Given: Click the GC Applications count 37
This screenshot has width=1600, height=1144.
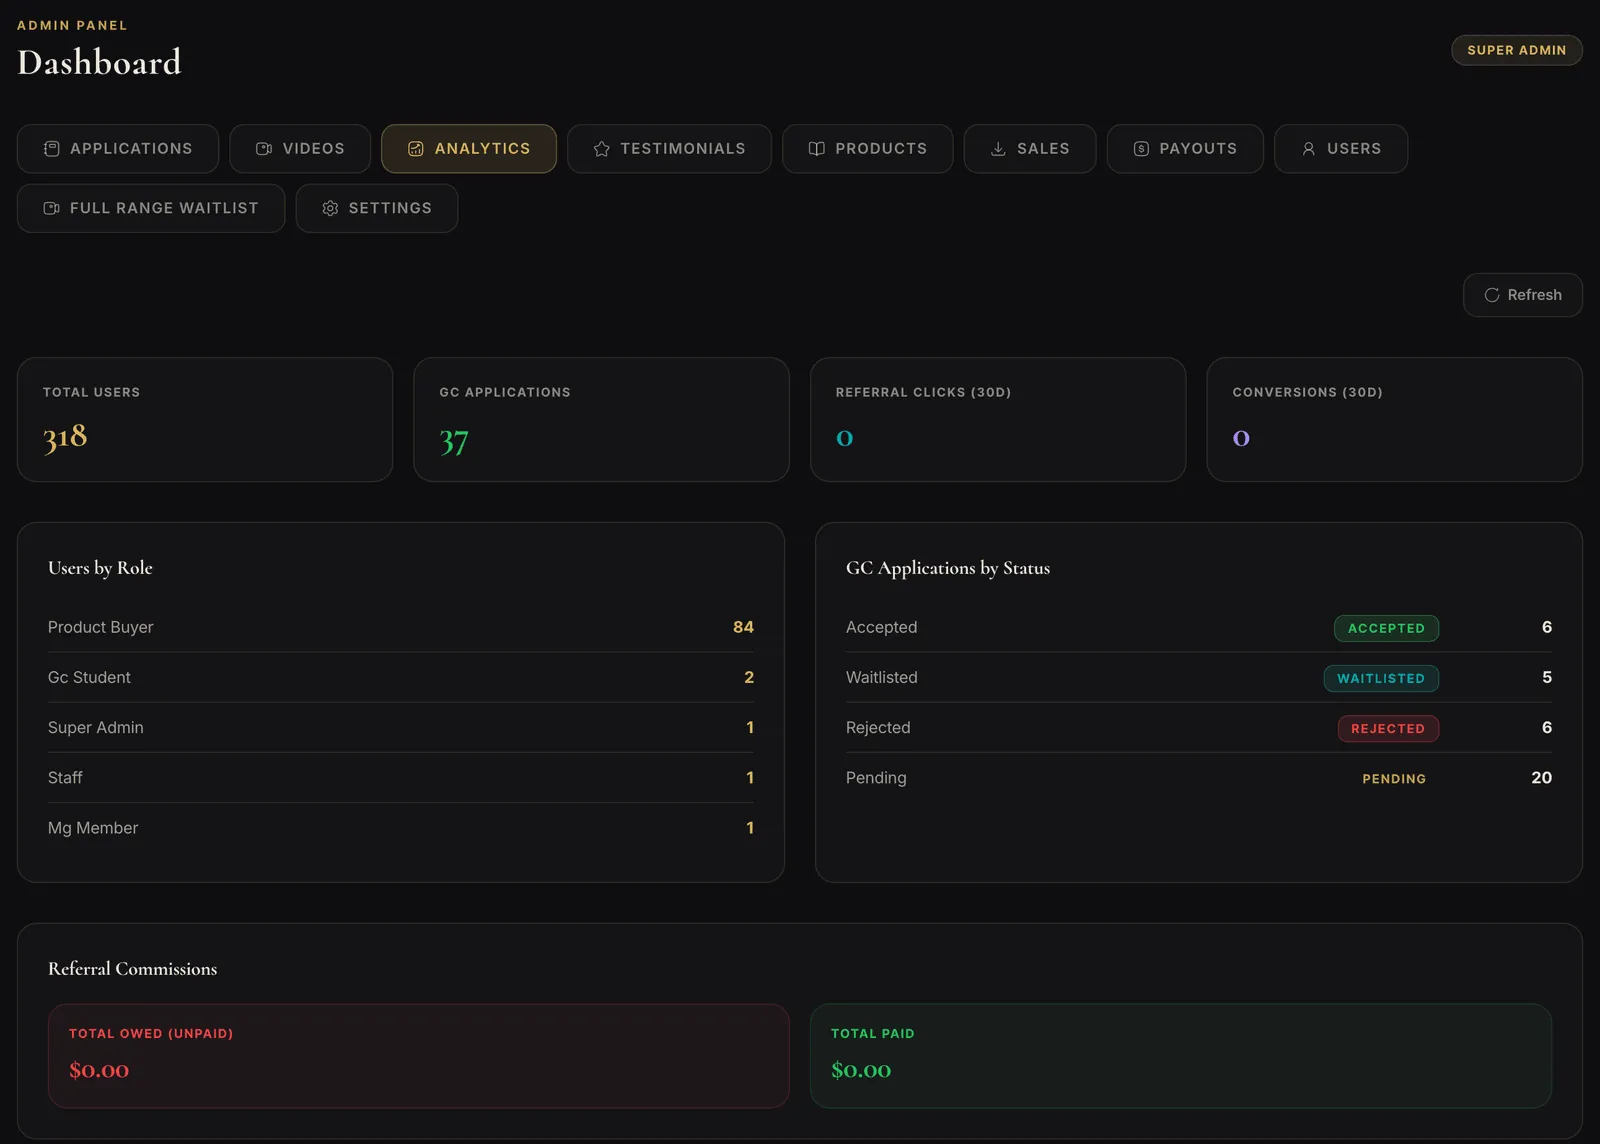Looking at the screenshot, I should [454, 440].
